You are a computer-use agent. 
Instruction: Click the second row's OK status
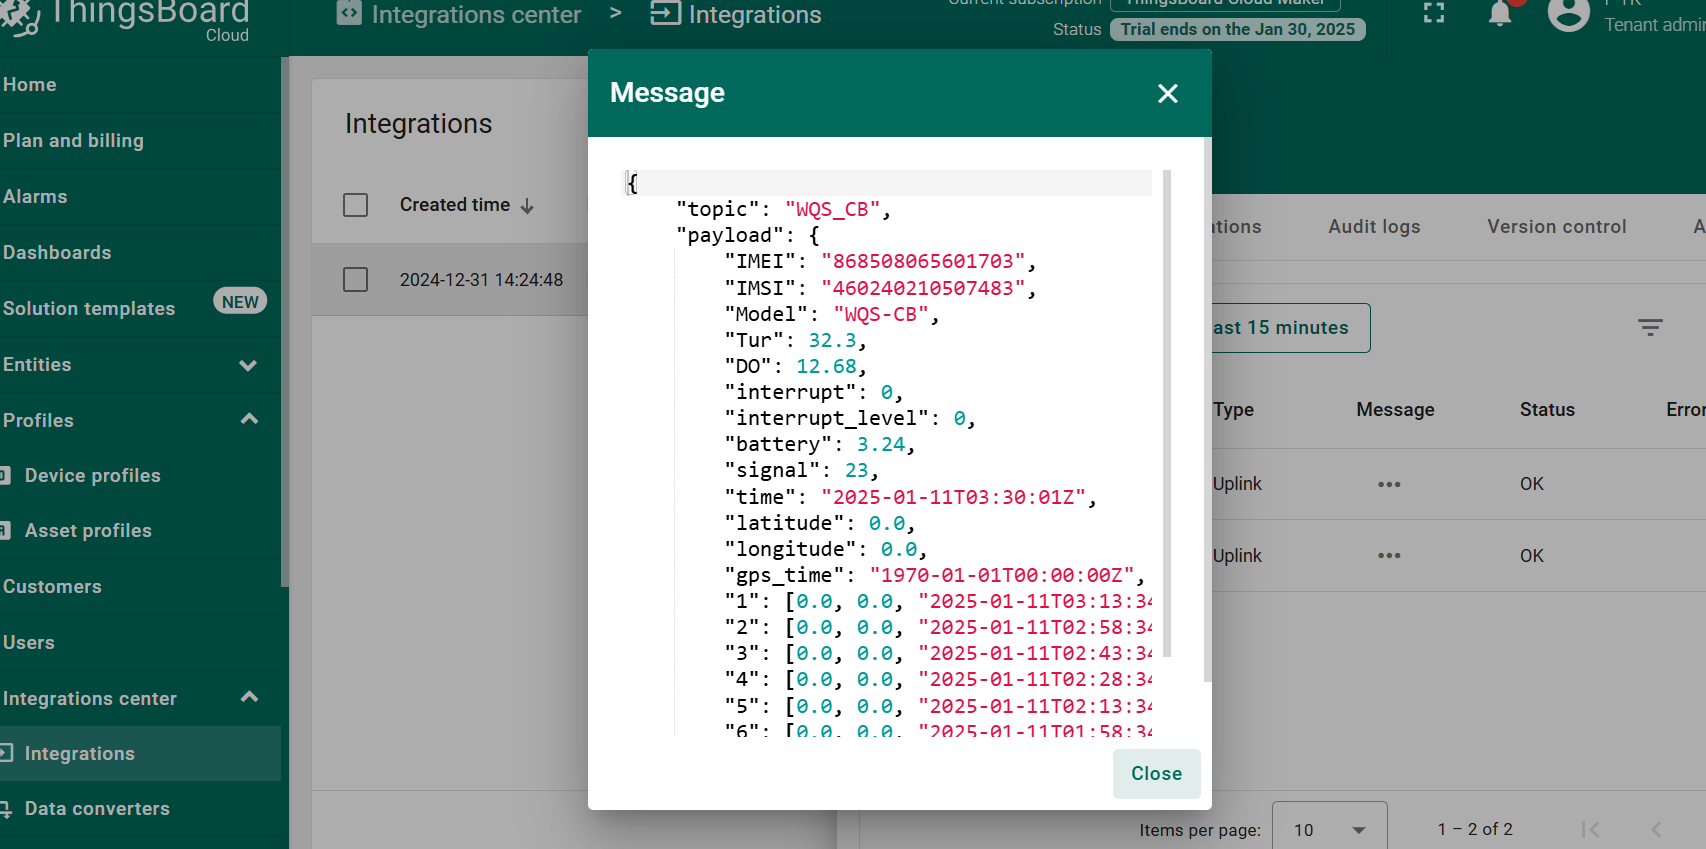click(1532, 556)
